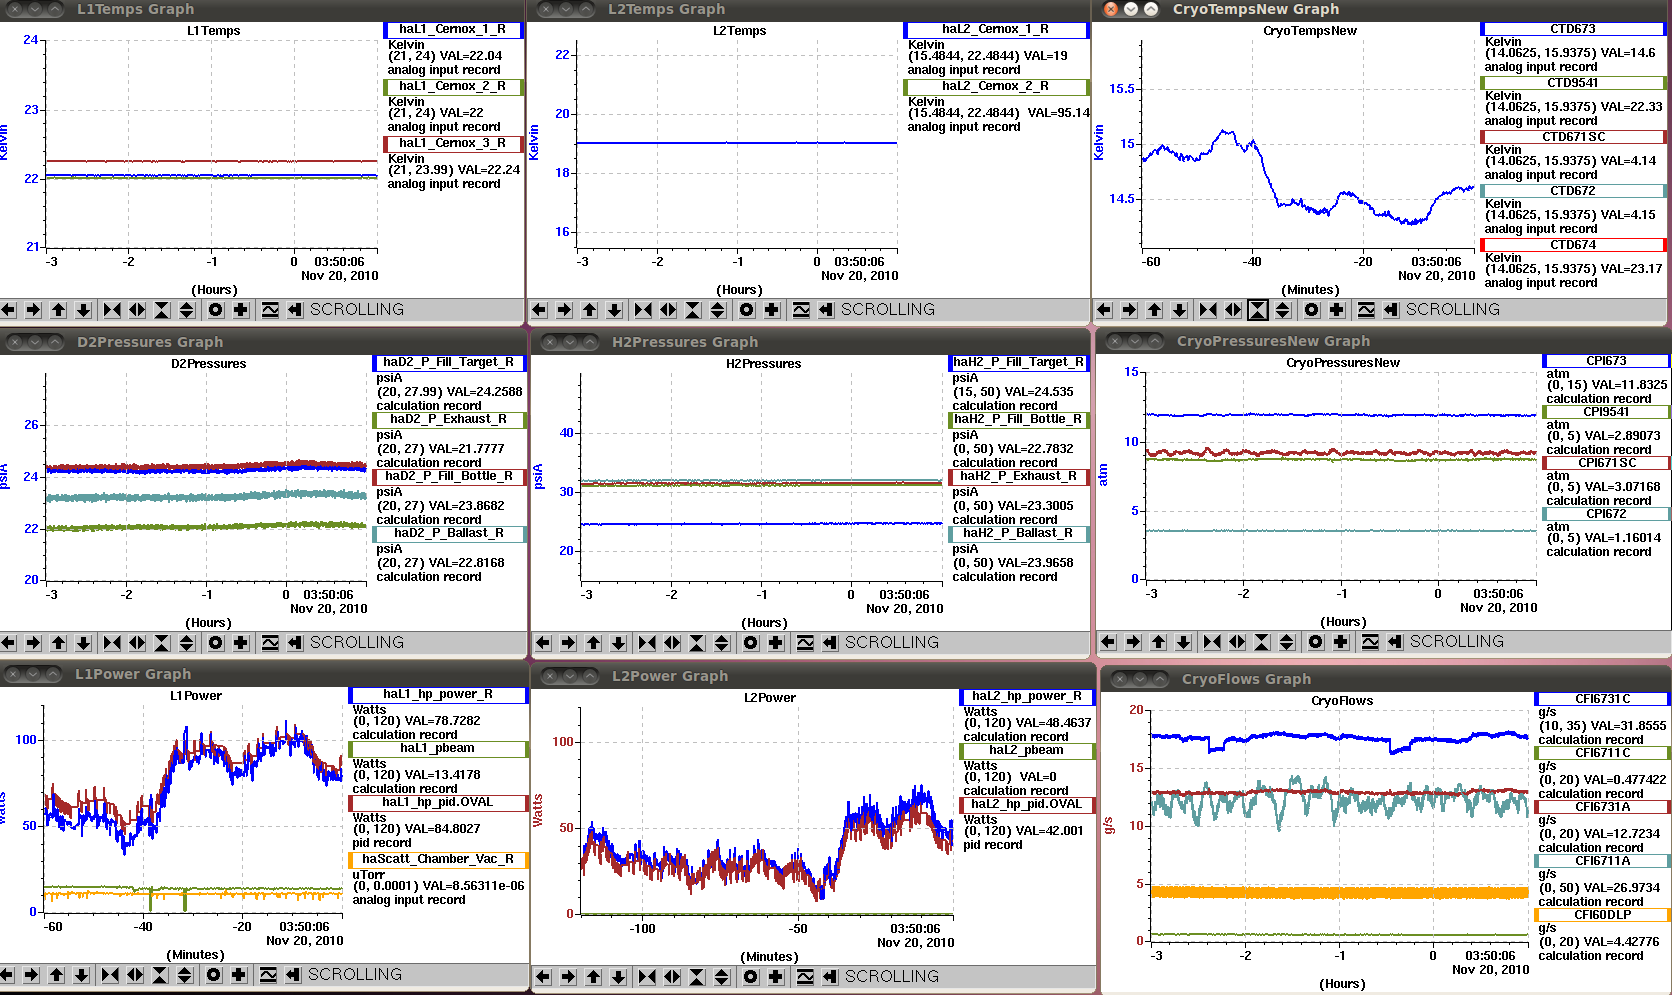Compress time axis icon in L2Temps toolbar
1672x995 pixels.
coord(643,310)
